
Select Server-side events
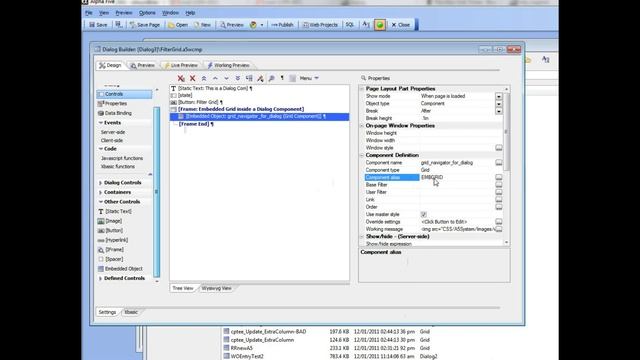coord(113,132)
